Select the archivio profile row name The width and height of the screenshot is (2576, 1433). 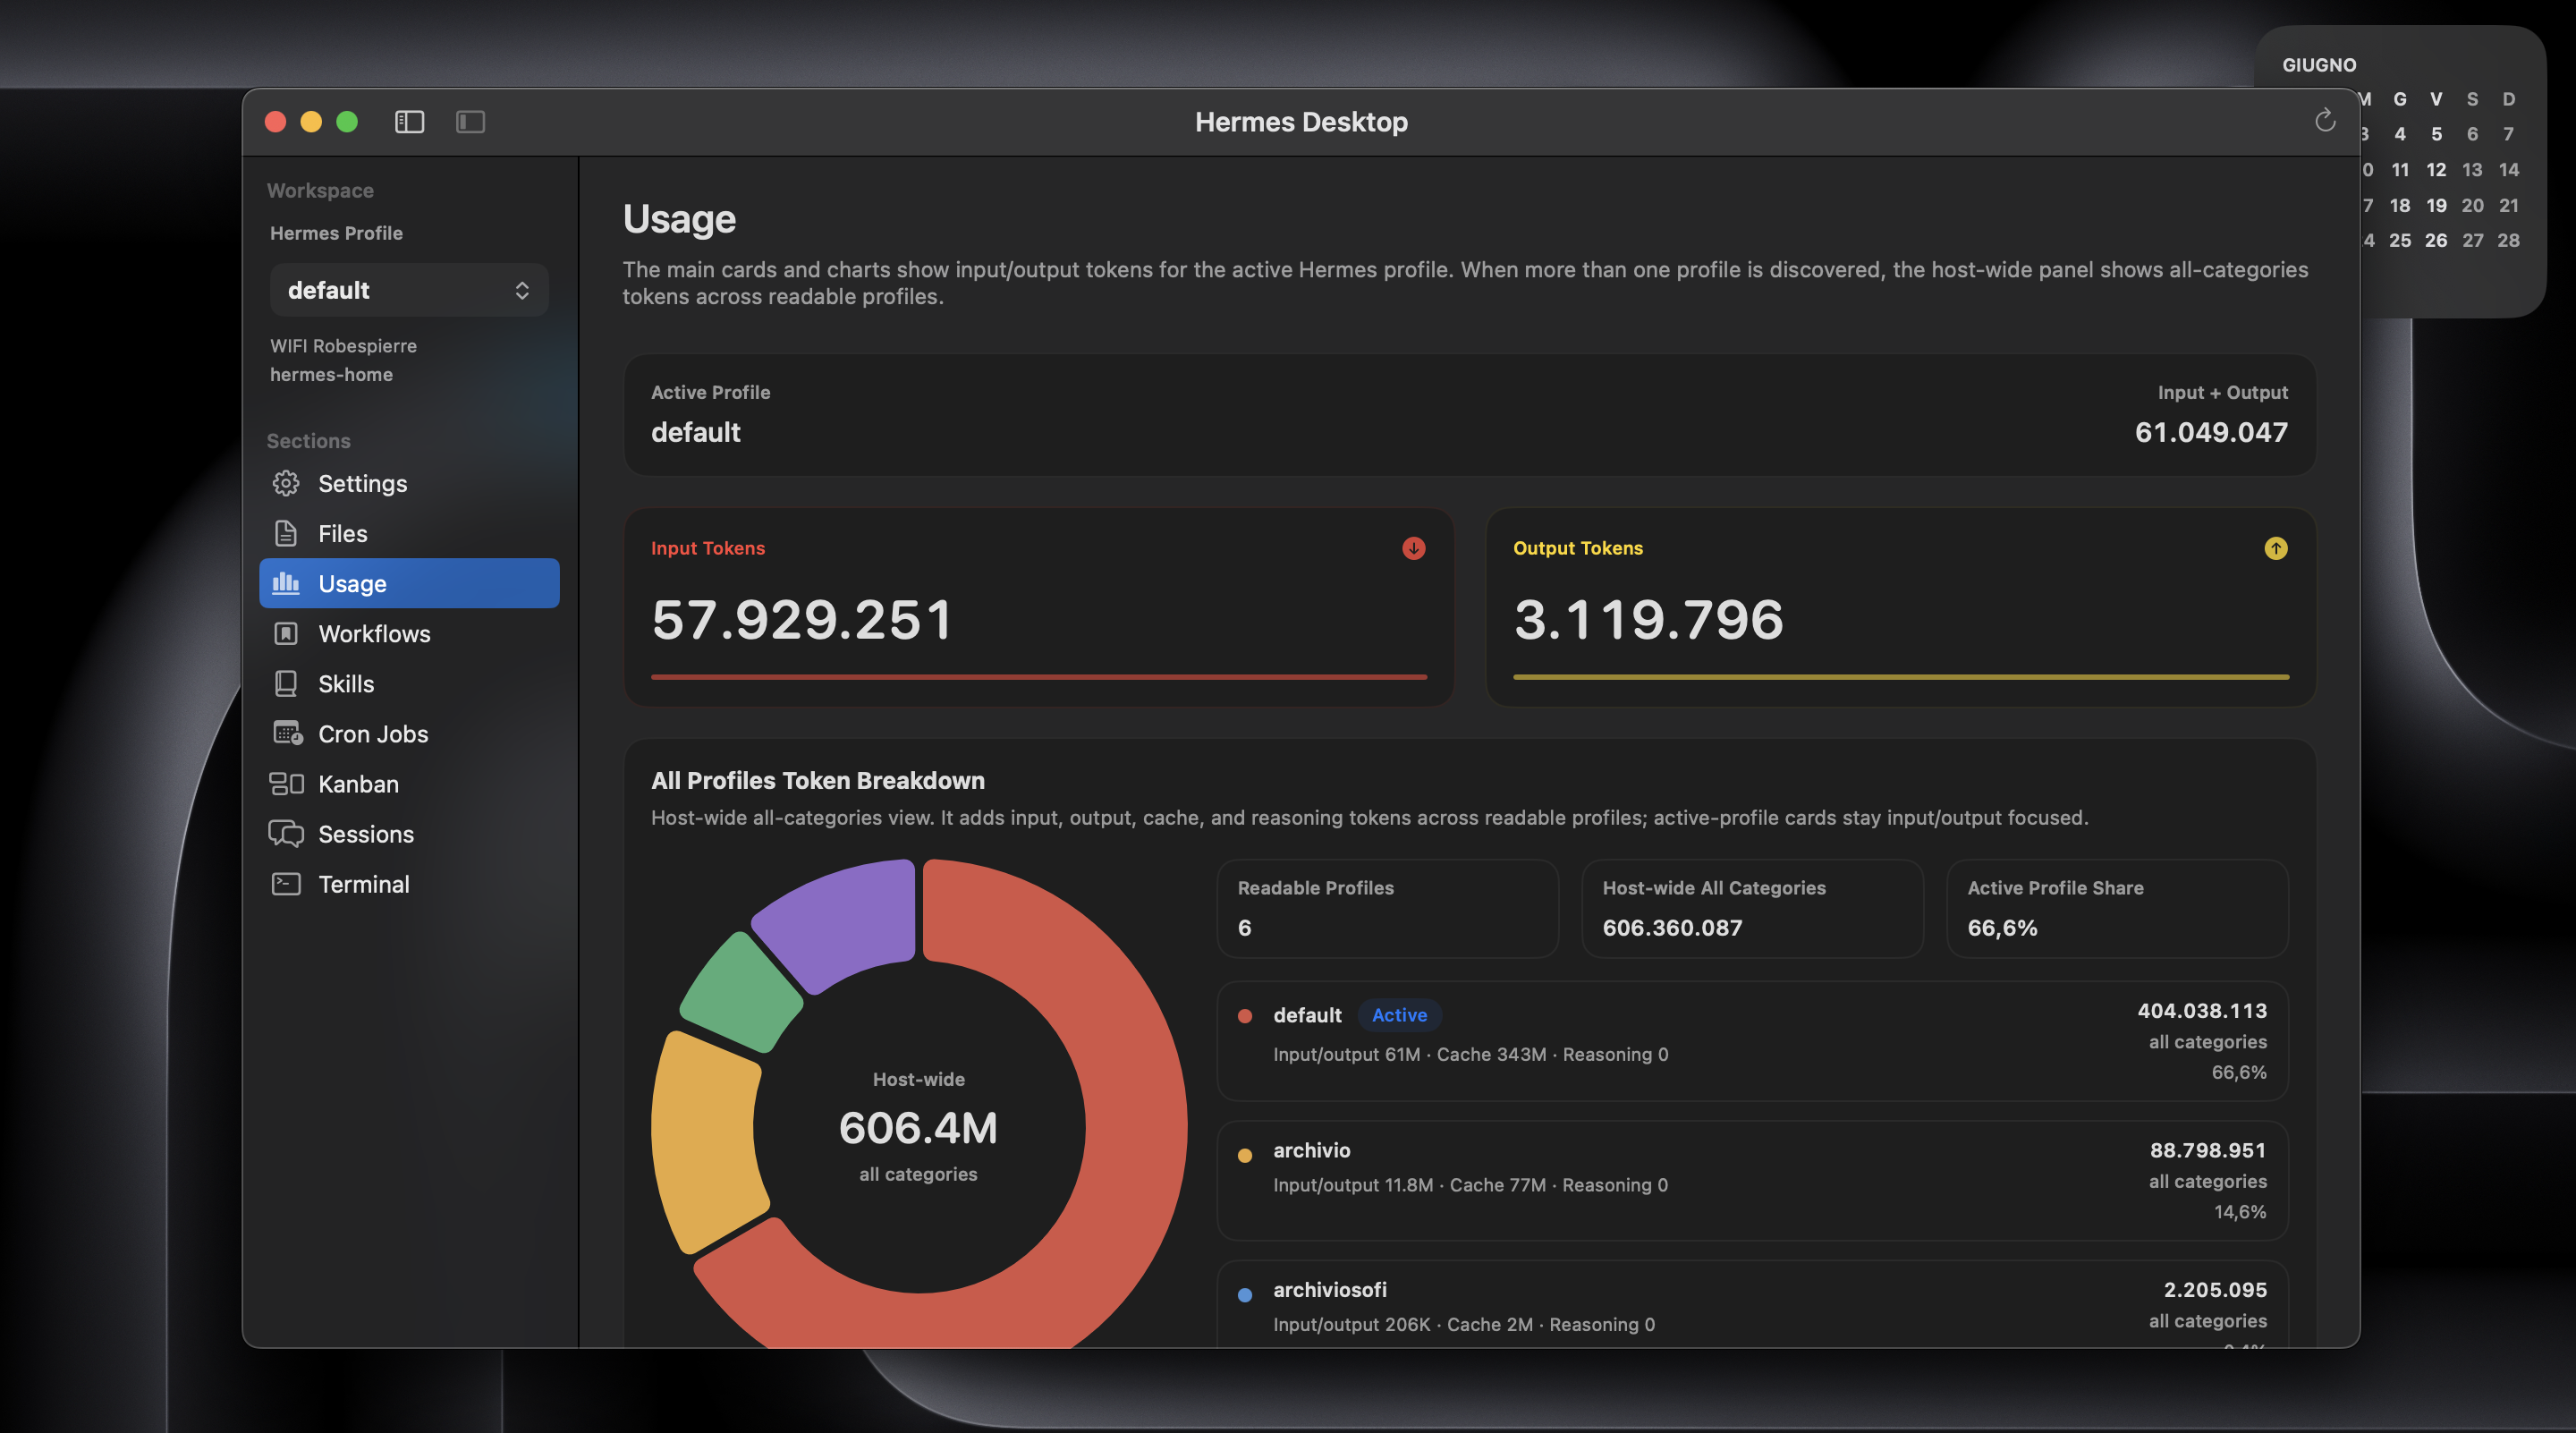[x=1311, y=1150]
